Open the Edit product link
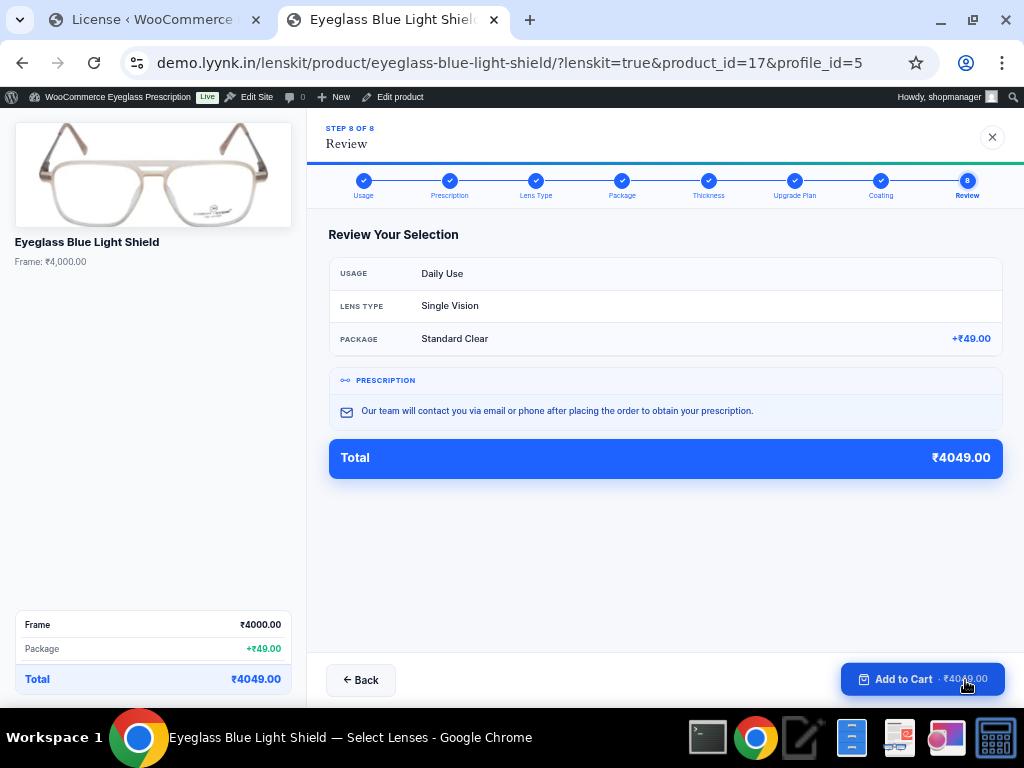Viewport: 1024px width, 768px height. [393, 97]
